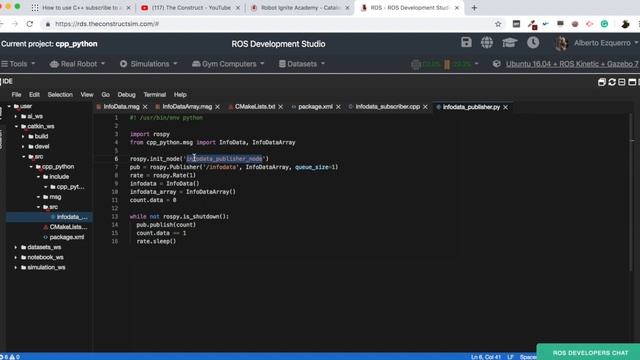Screen dimensions: 640x360
Task: Expand the simulation_ws folder
Action: click(16, 268)
